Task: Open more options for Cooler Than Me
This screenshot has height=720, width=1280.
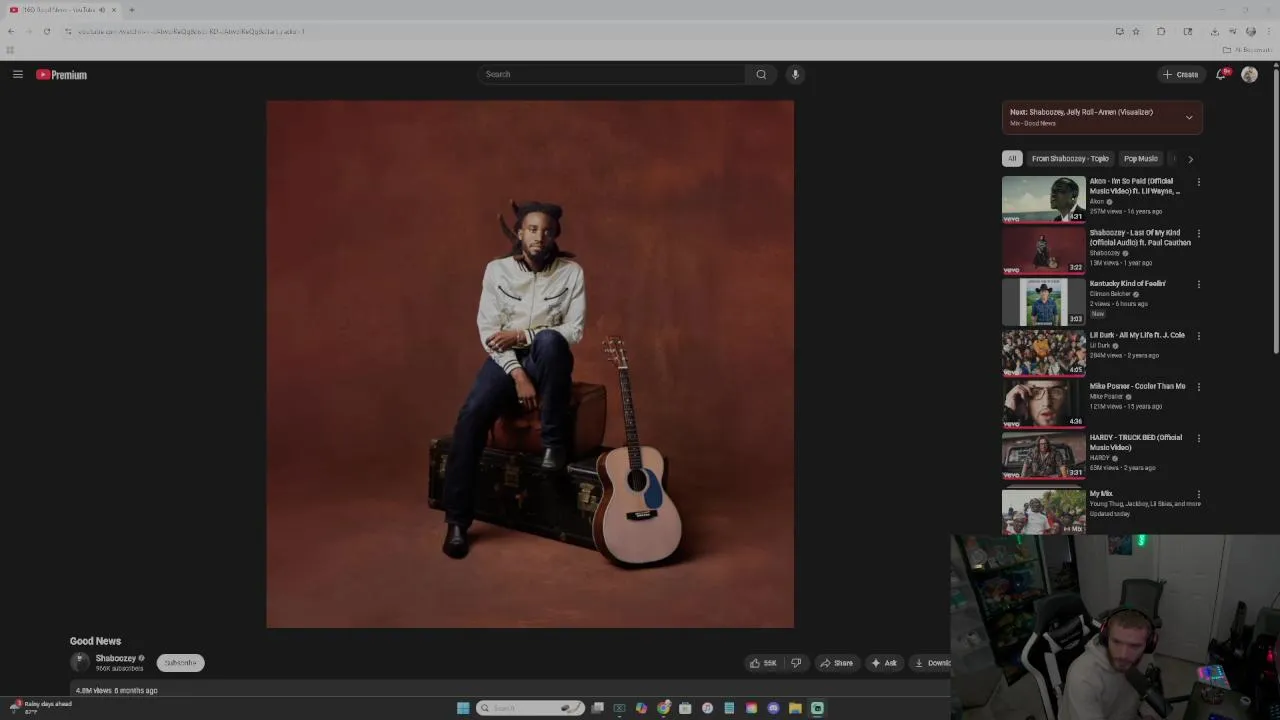Action: click(x=1198, y=387)
